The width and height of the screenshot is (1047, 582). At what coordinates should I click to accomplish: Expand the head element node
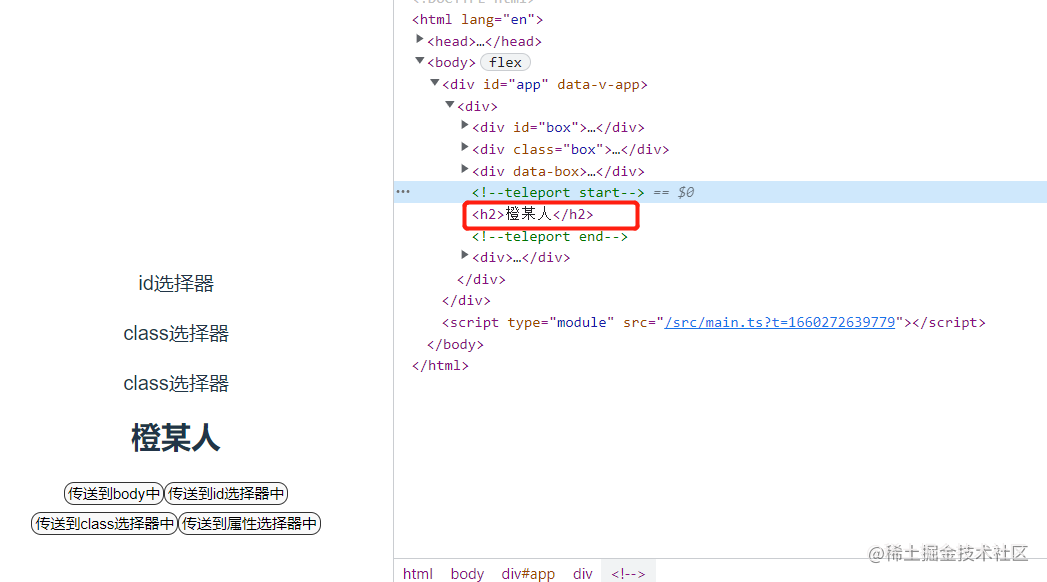click(x=419, y=40)
